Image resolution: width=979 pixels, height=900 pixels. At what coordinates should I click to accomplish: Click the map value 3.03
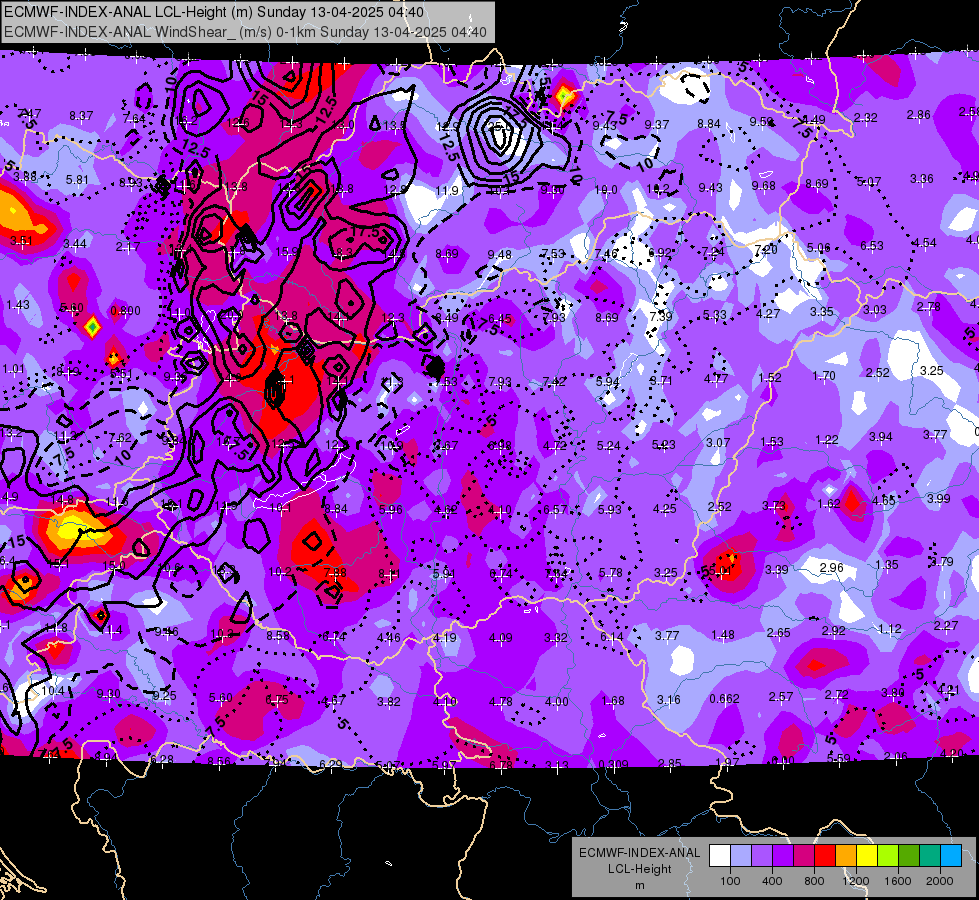point(875,309)
